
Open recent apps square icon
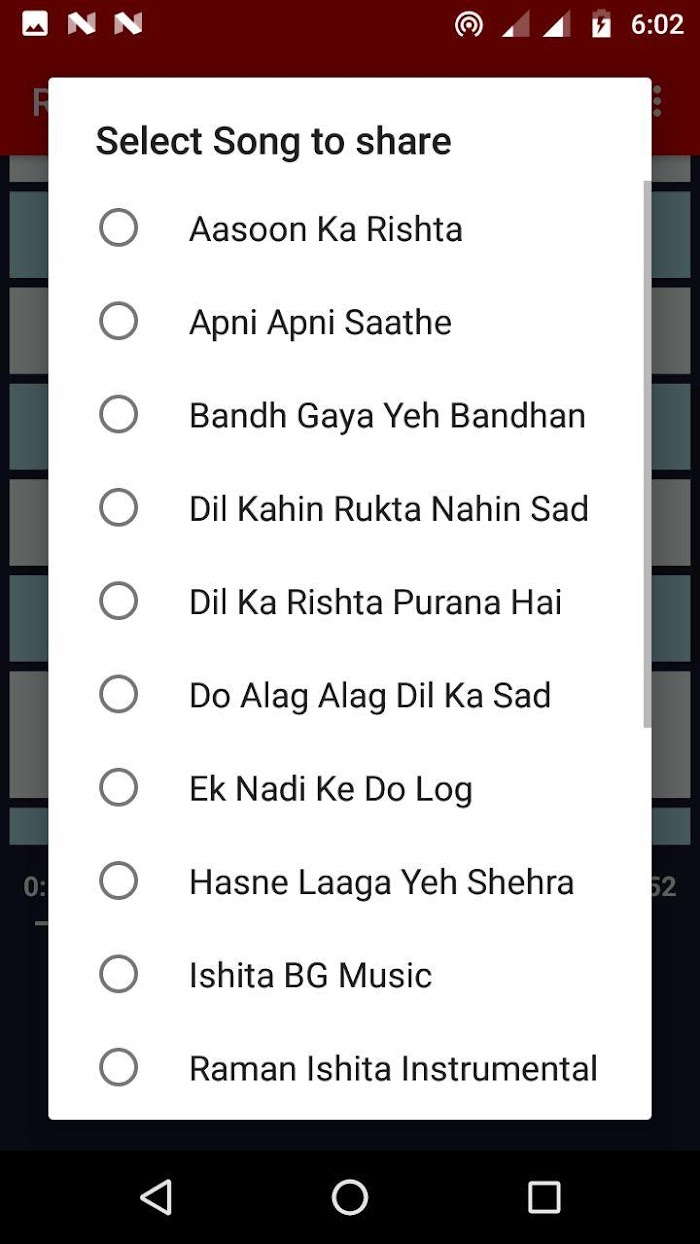[544, 1197]
